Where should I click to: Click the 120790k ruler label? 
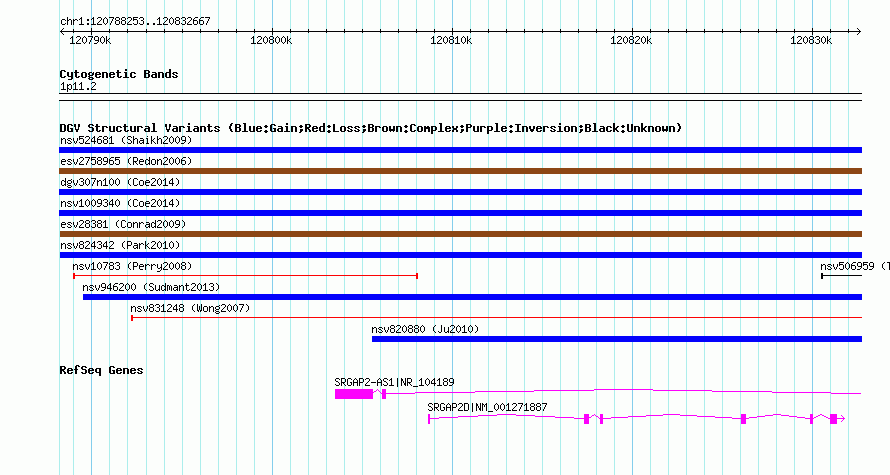tap(90, 41)
